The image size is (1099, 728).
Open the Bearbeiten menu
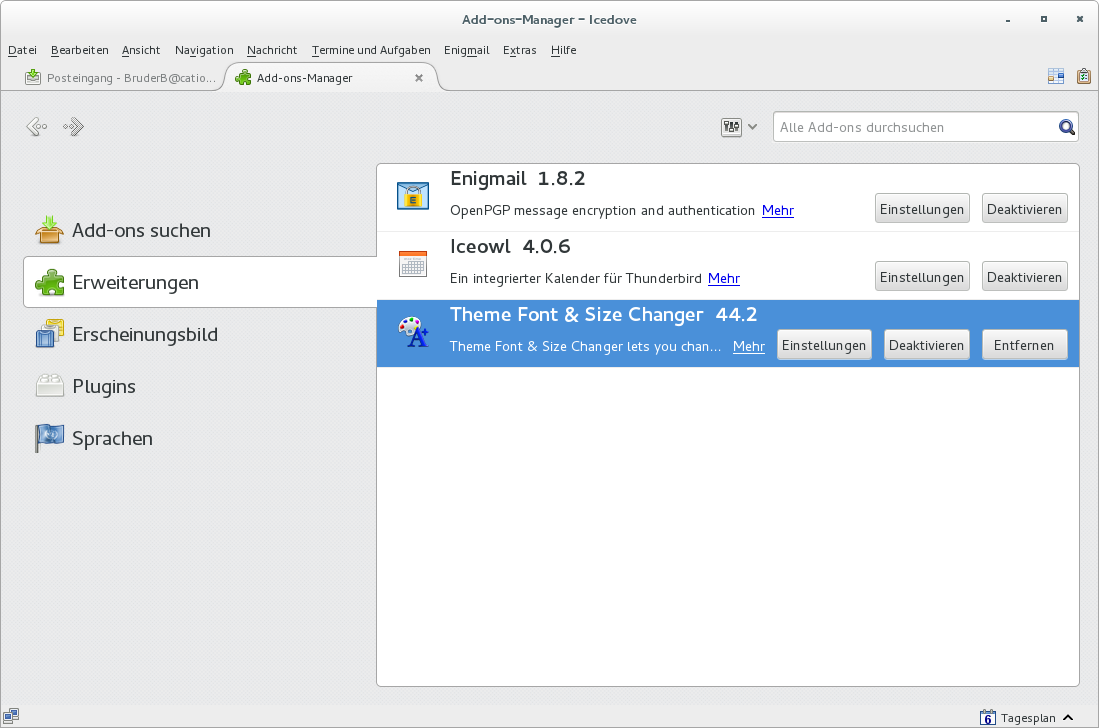pos(80,50)
